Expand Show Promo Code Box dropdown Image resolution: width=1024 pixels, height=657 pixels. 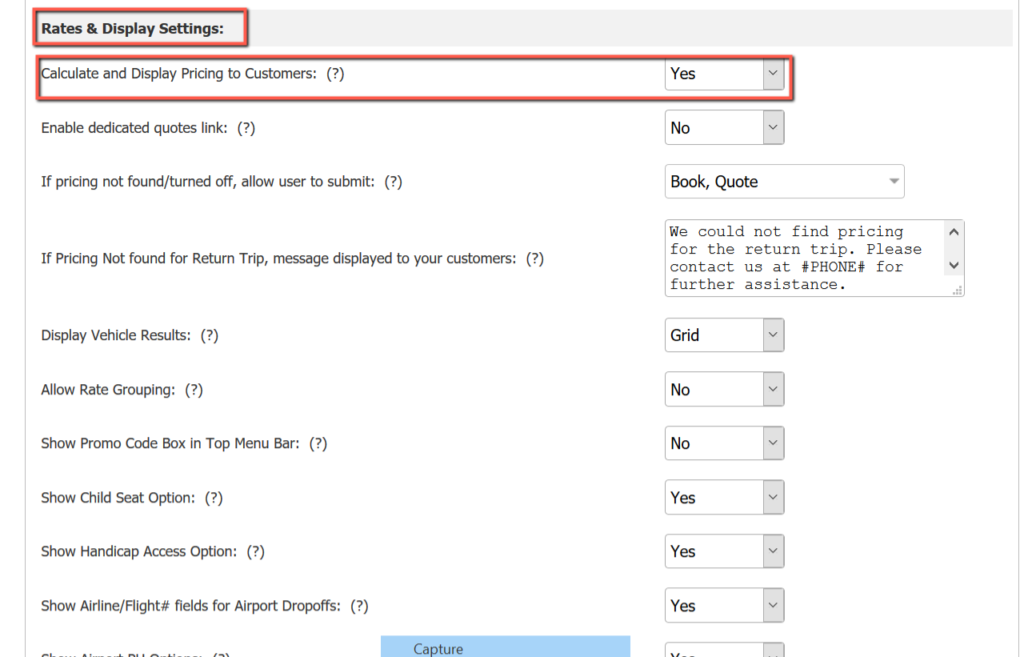click(724, 444)
